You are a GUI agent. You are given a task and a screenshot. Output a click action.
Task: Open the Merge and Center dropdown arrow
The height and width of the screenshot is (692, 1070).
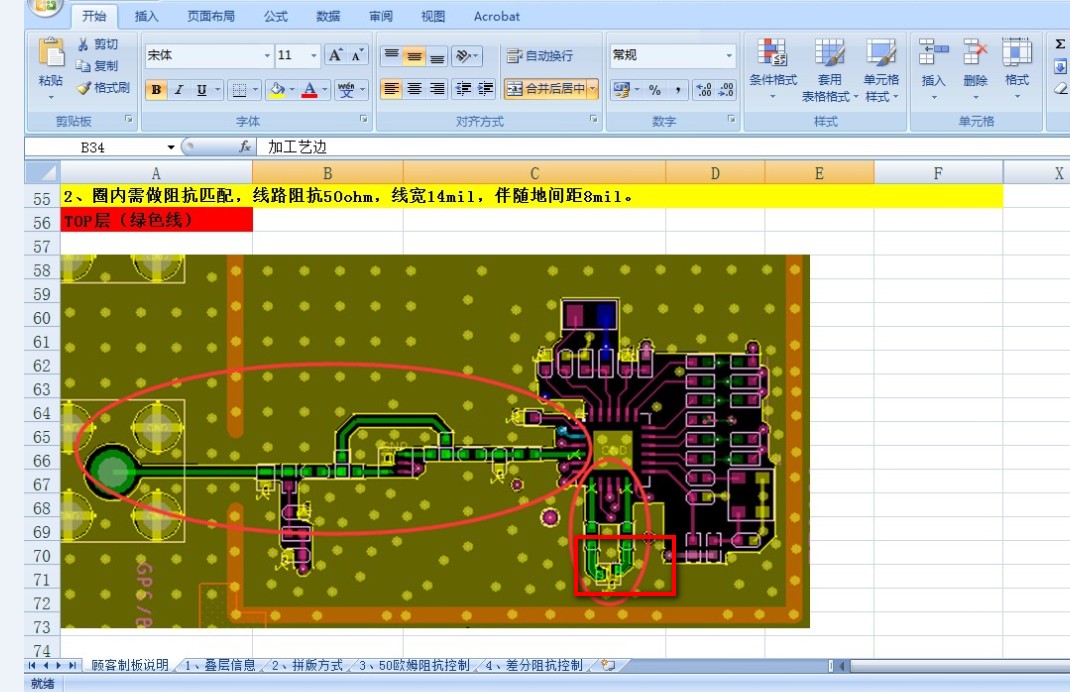(x=593, y=89)
